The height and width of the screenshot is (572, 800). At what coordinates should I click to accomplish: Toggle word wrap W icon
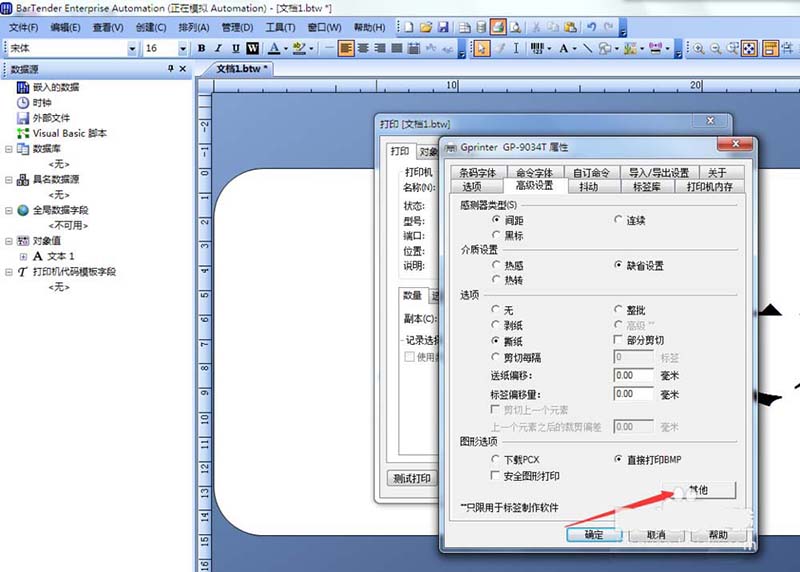click(x=253, y=48)
